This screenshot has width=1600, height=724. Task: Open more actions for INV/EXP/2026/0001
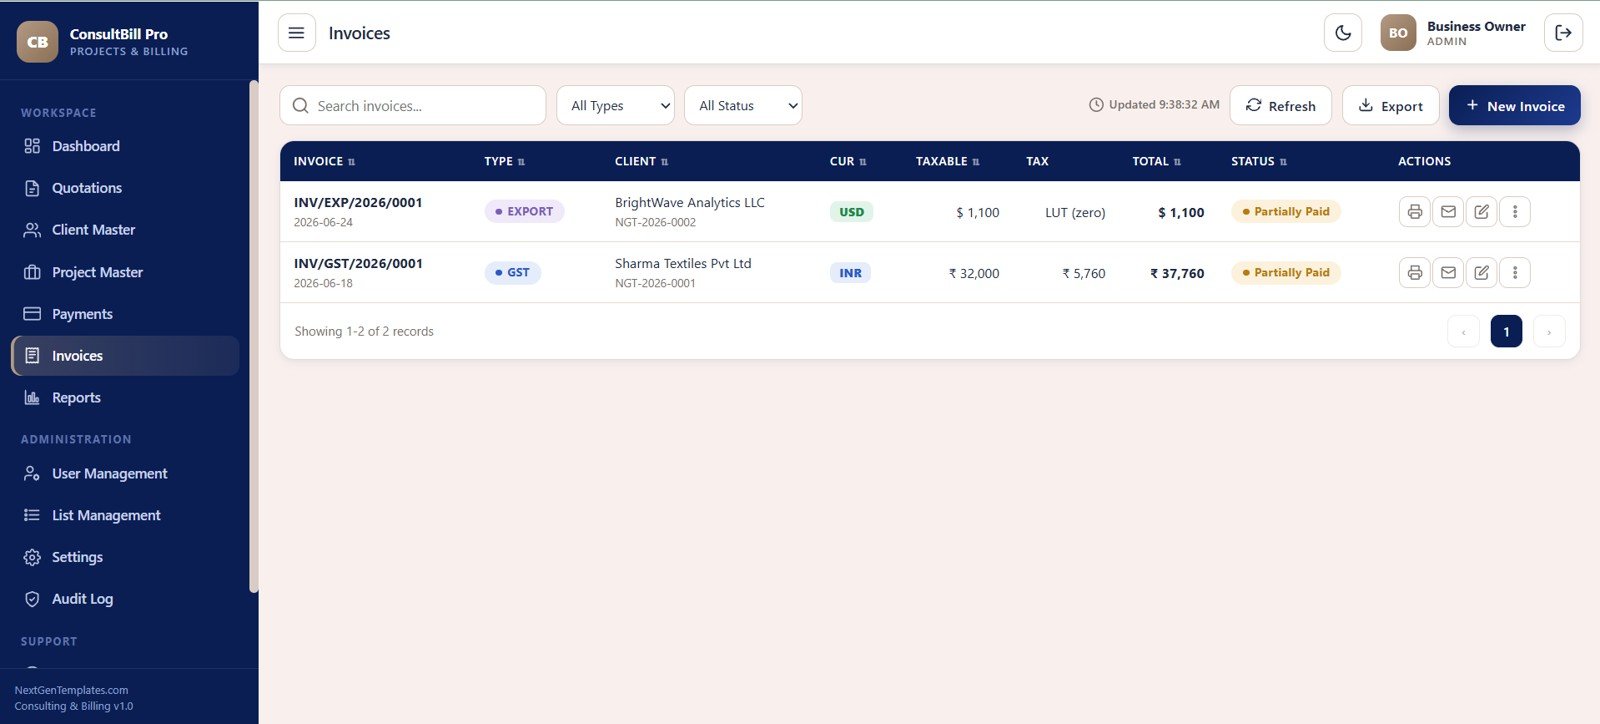[x=1515, y=212]
